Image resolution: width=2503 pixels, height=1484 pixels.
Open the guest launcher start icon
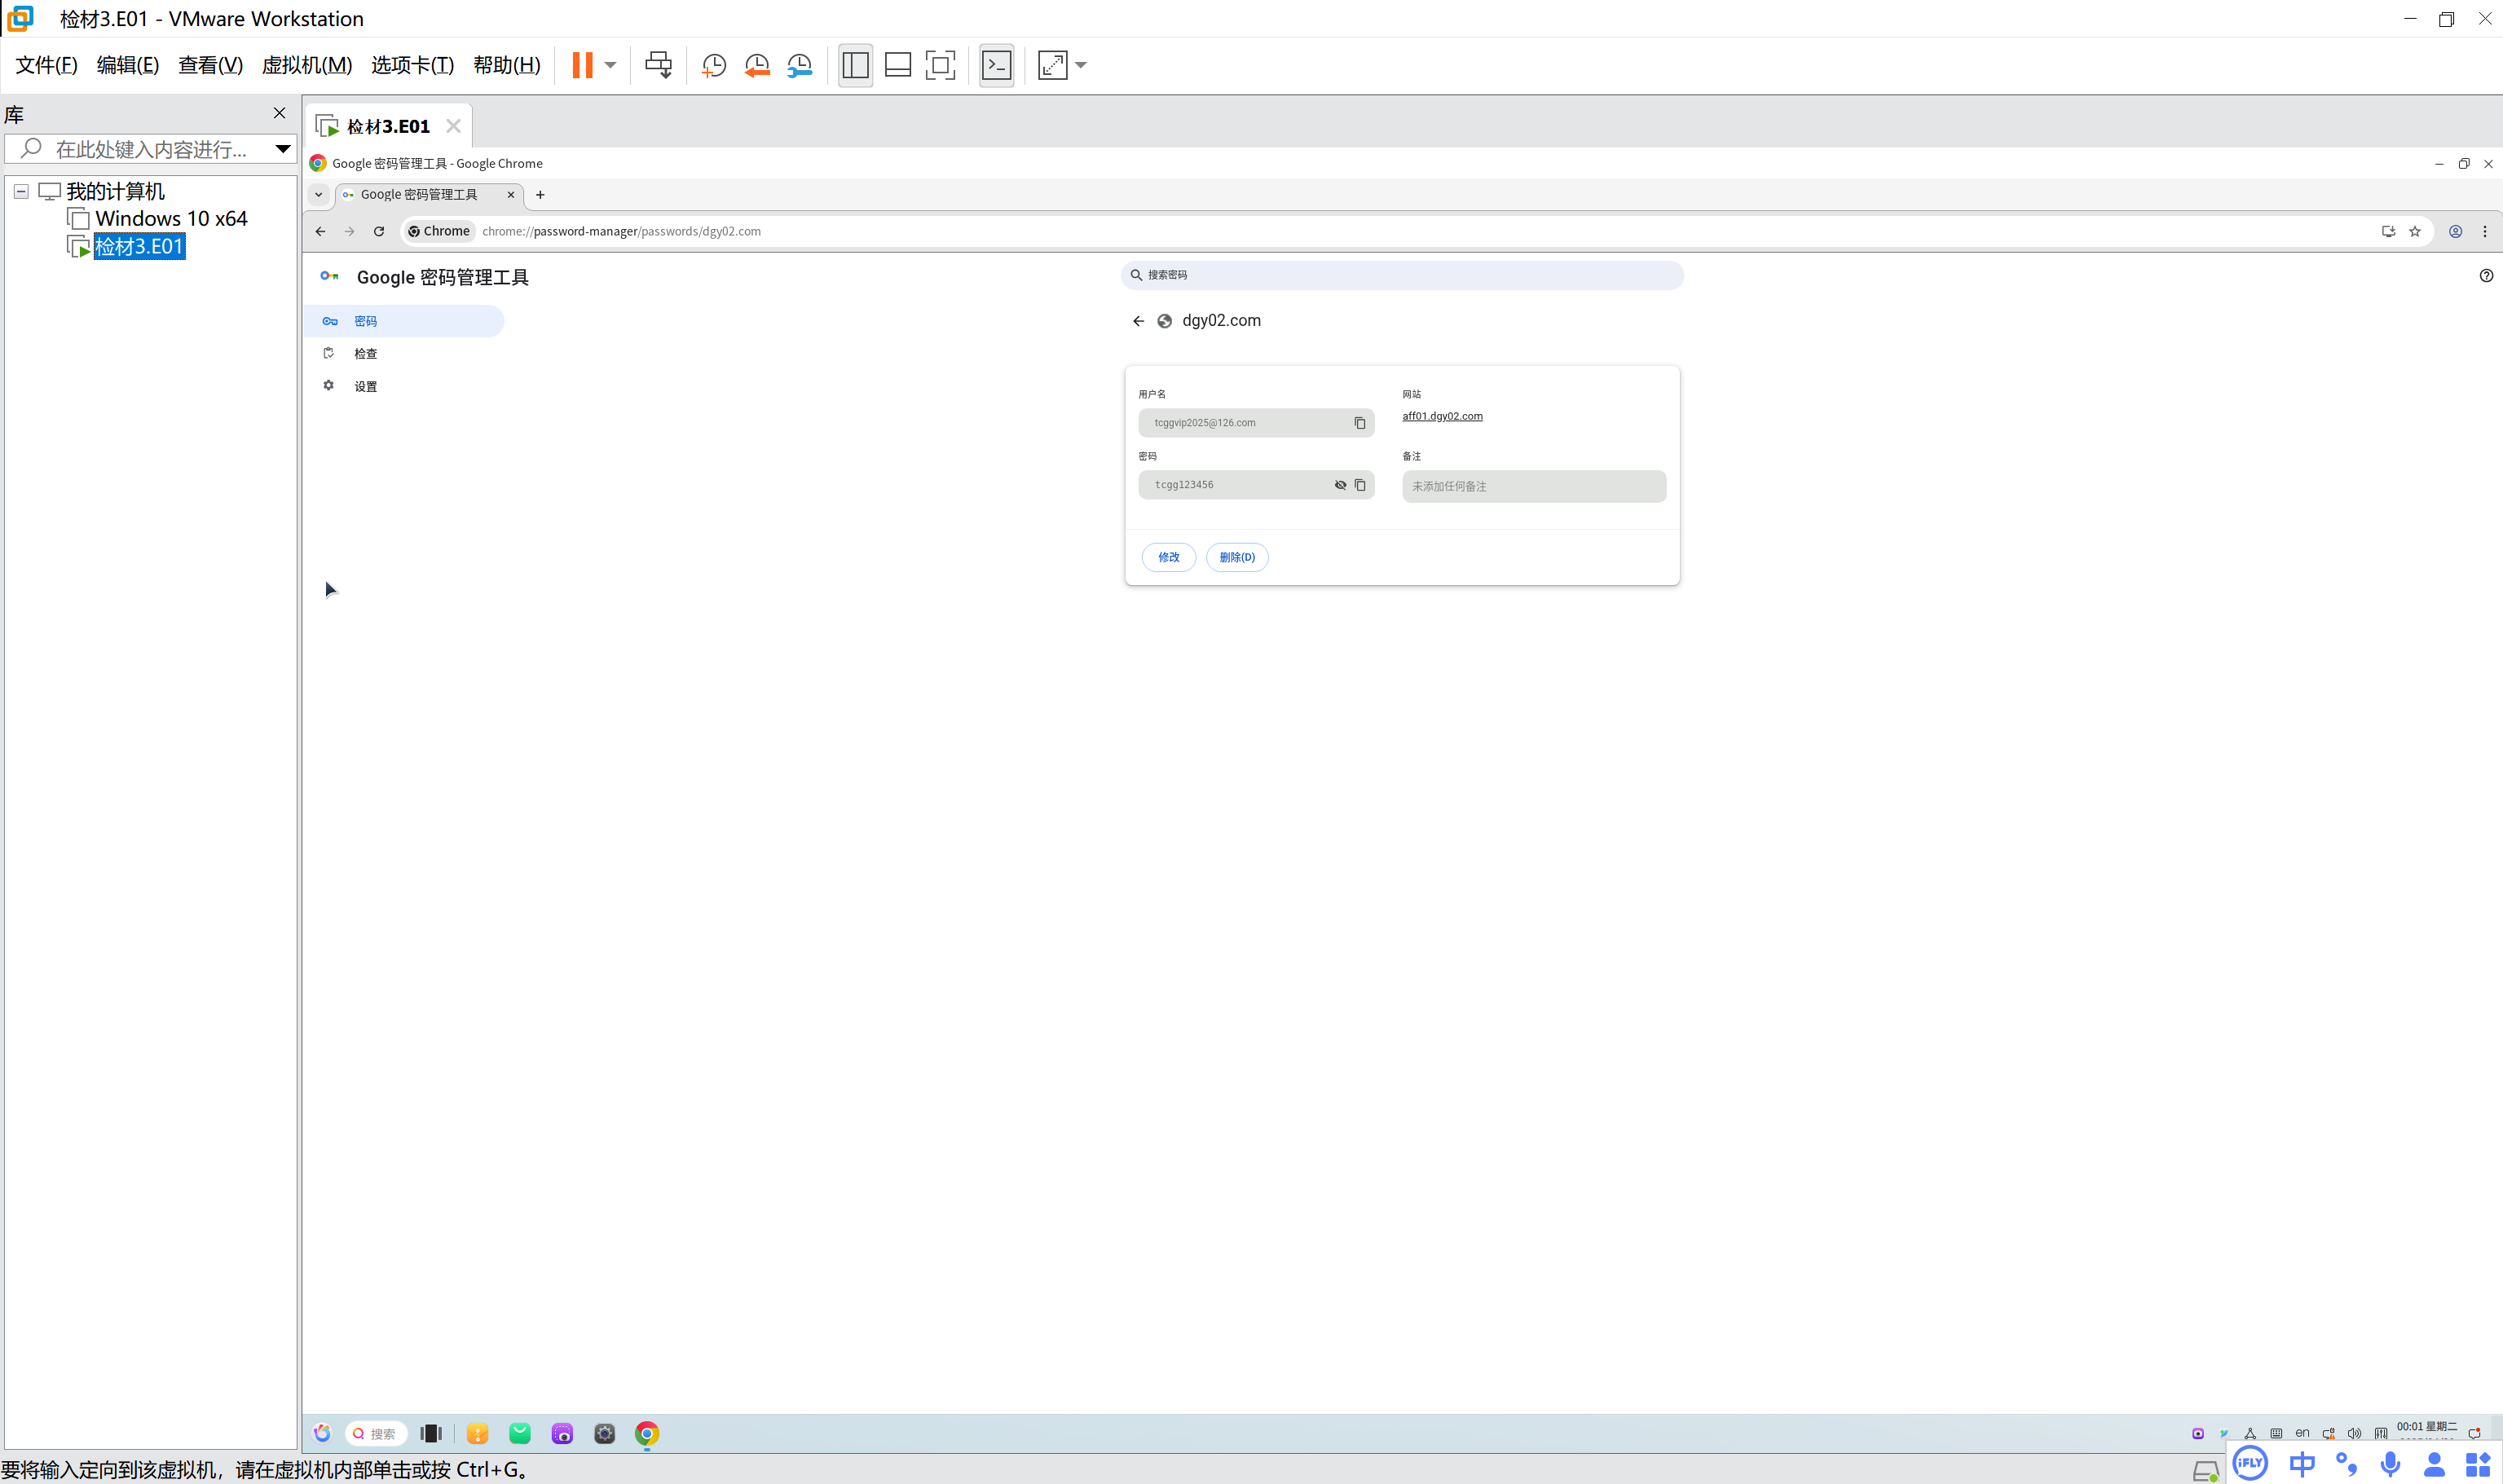click(x=322, y=1433)
